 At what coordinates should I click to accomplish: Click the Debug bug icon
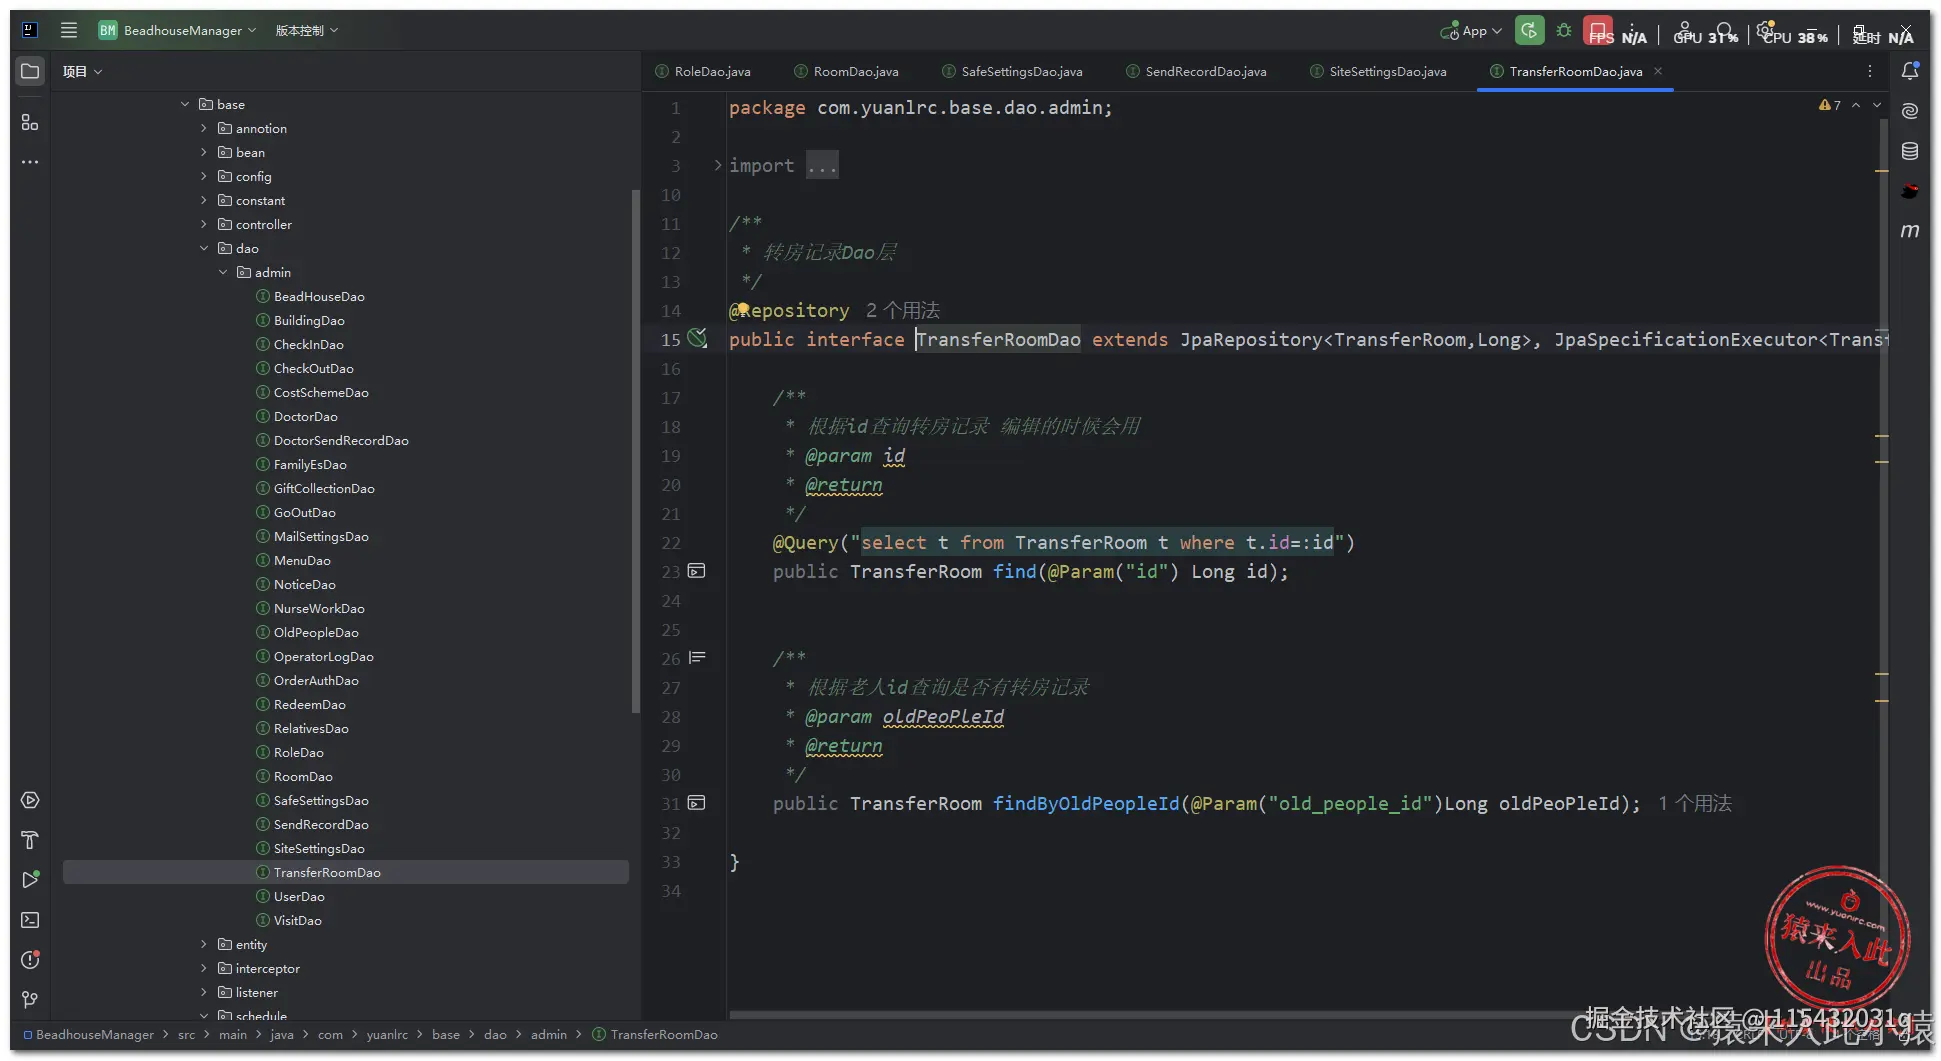point(1564,31)
